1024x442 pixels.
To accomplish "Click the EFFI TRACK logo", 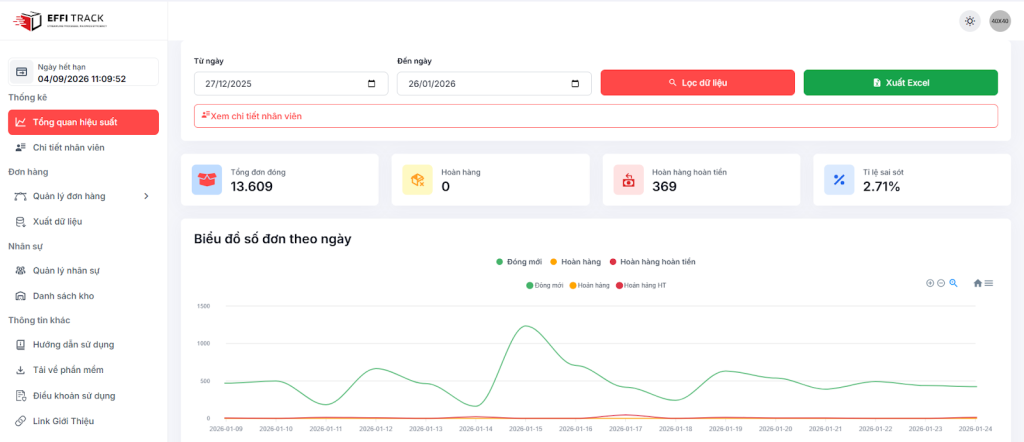I will pos(59,20).
